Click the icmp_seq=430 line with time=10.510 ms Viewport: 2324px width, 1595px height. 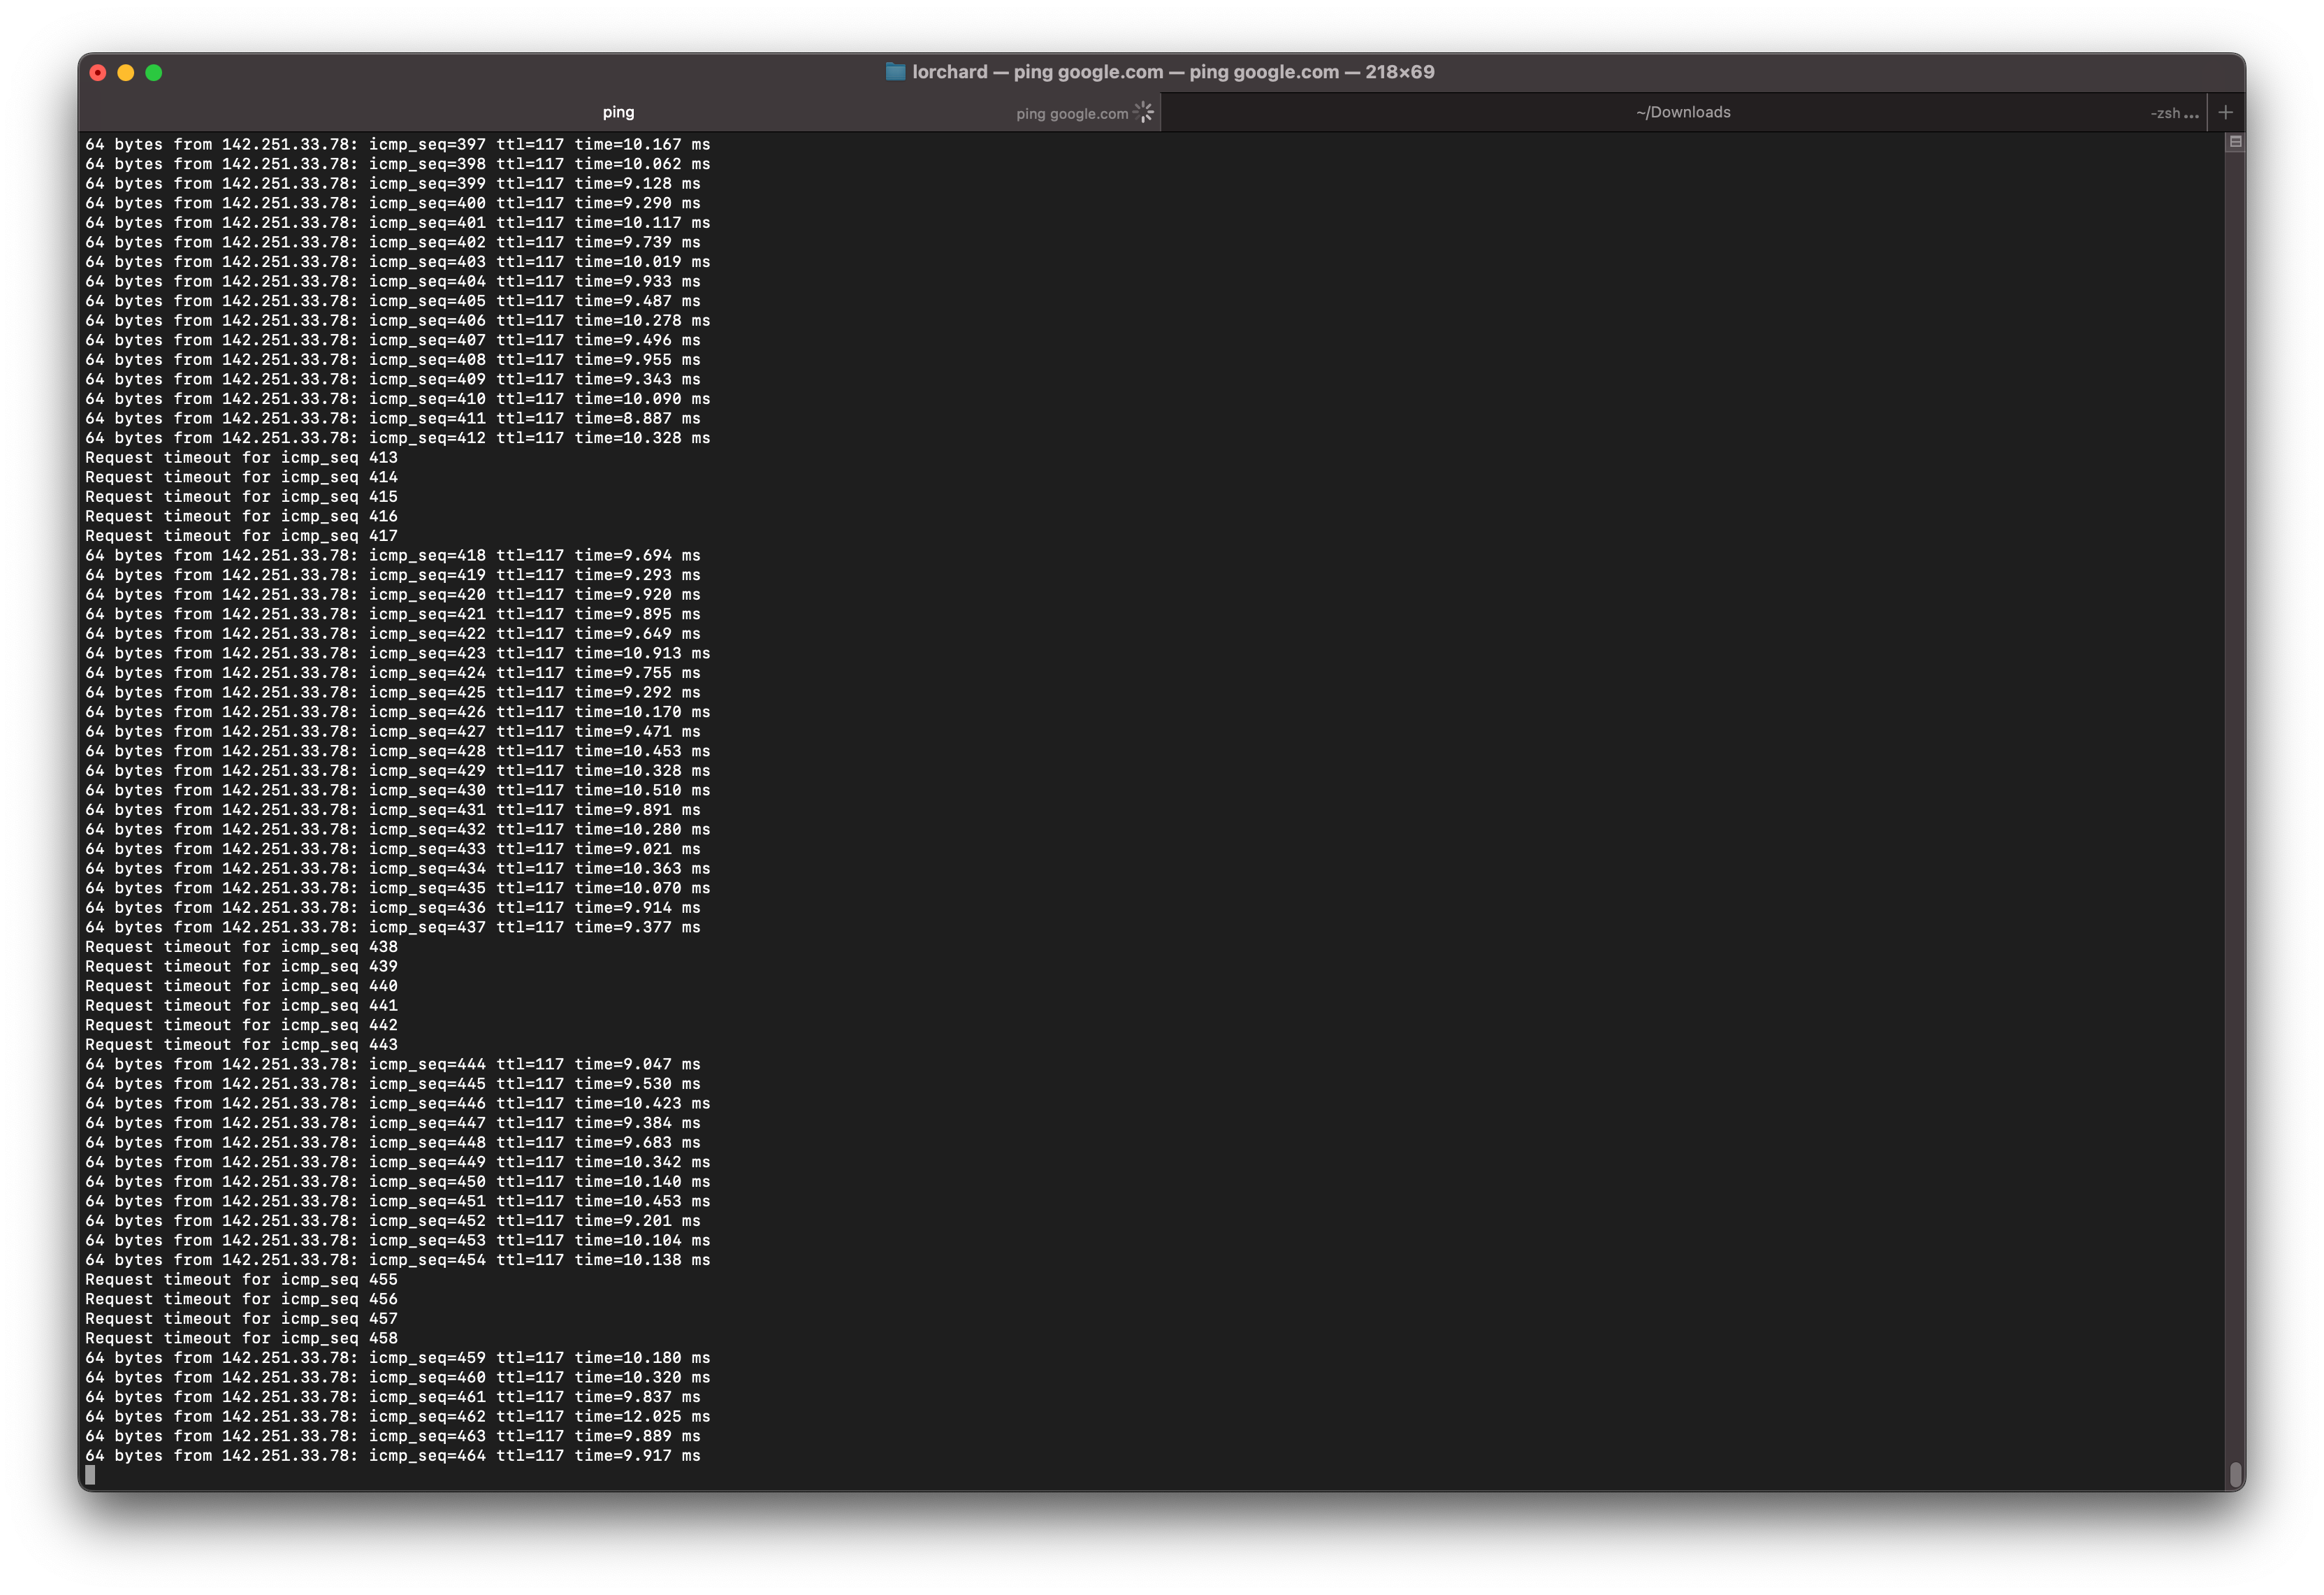point(397,790)
